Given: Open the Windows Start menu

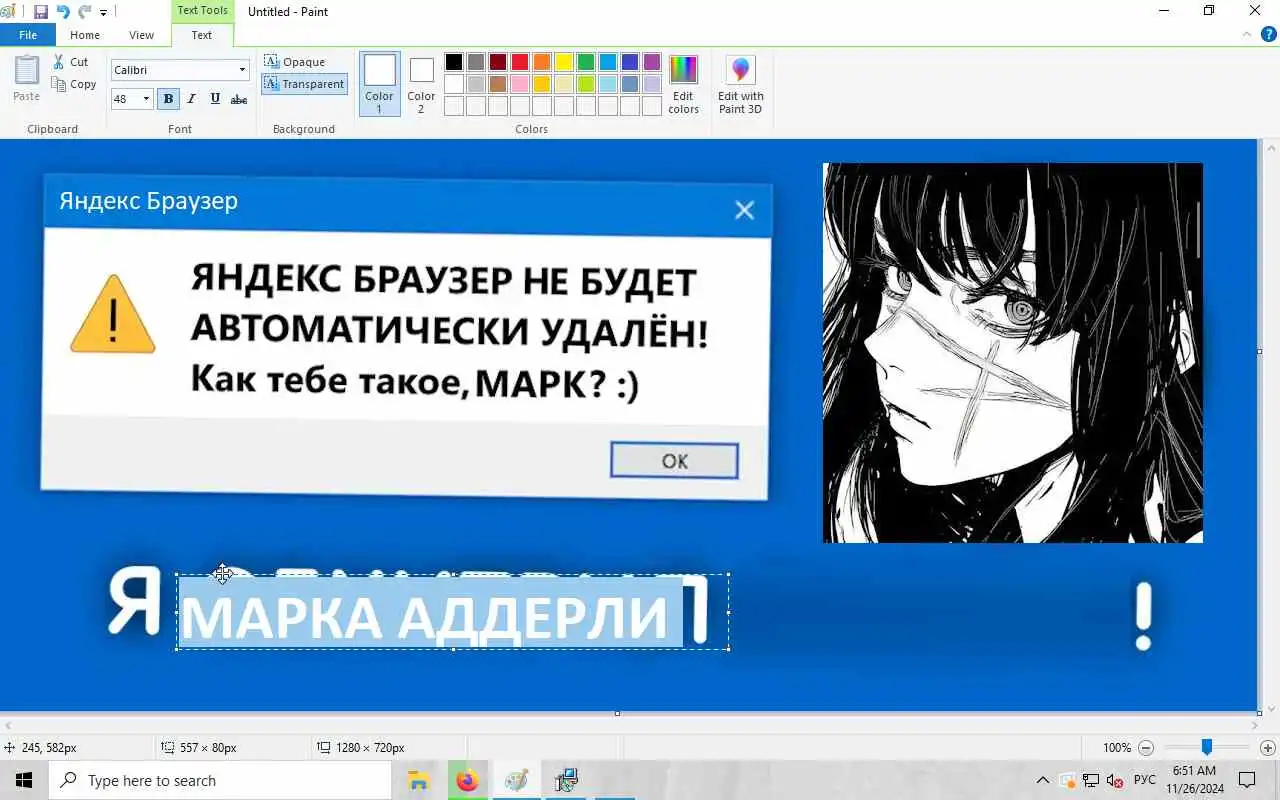Looking at the screenshot, I should click(24, 780).
